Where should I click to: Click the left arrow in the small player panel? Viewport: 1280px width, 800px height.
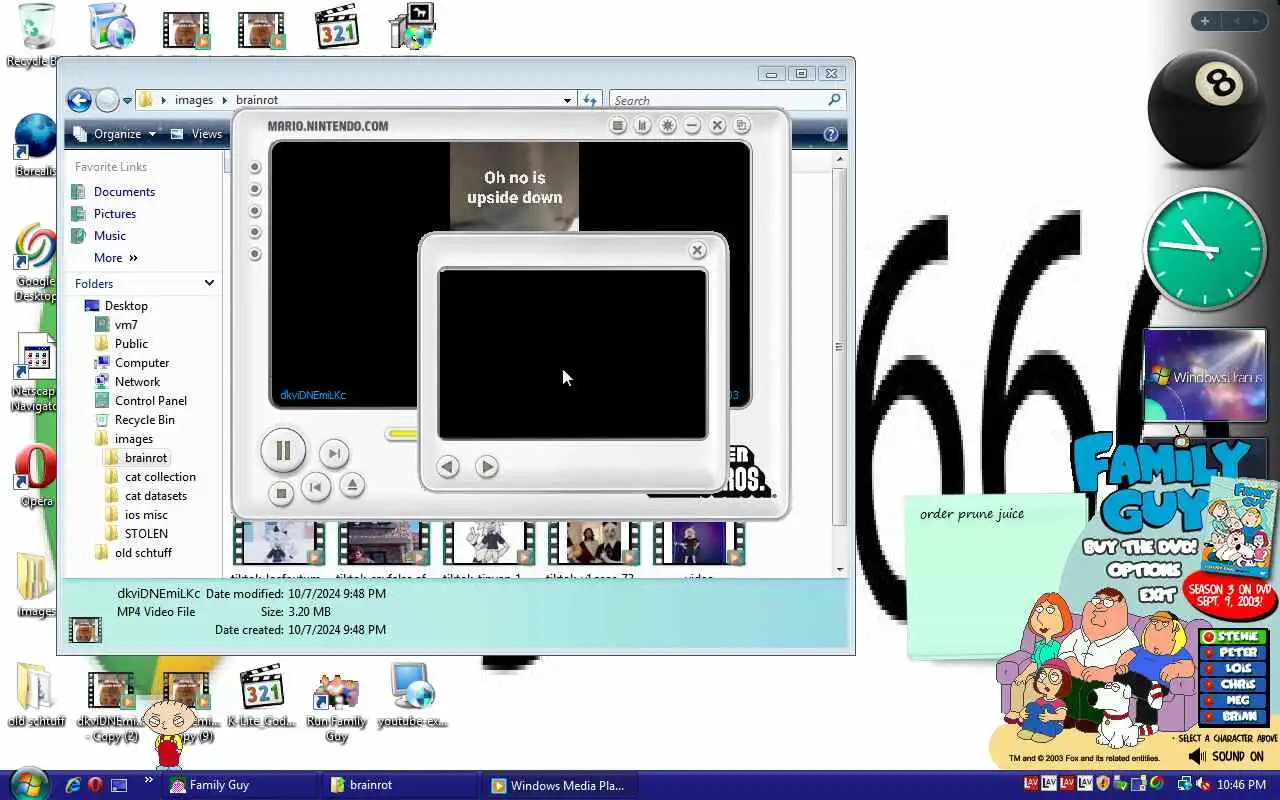point(447,466)
